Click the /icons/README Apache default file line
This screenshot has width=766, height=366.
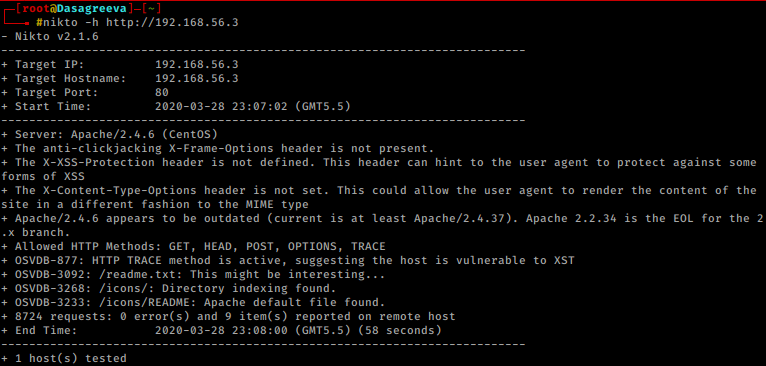[193, 302]
